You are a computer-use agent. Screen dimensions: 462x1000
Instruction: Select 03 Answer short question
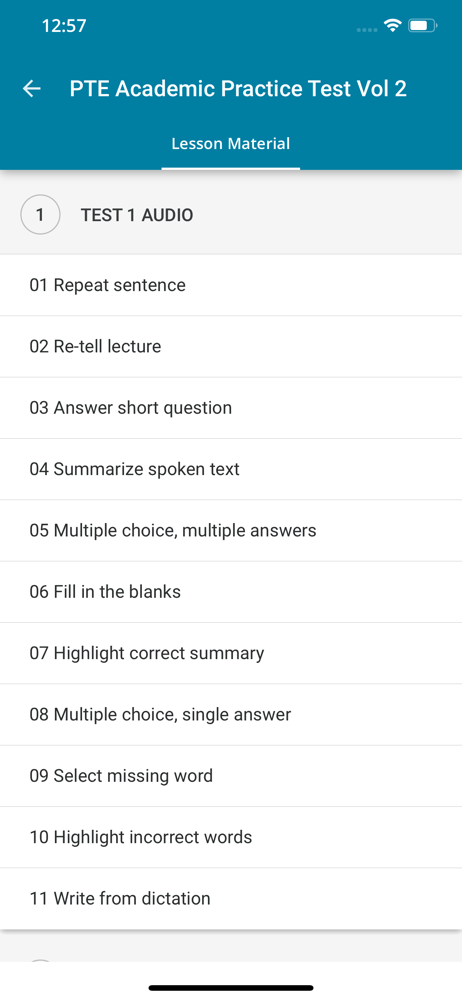[231, 408]
